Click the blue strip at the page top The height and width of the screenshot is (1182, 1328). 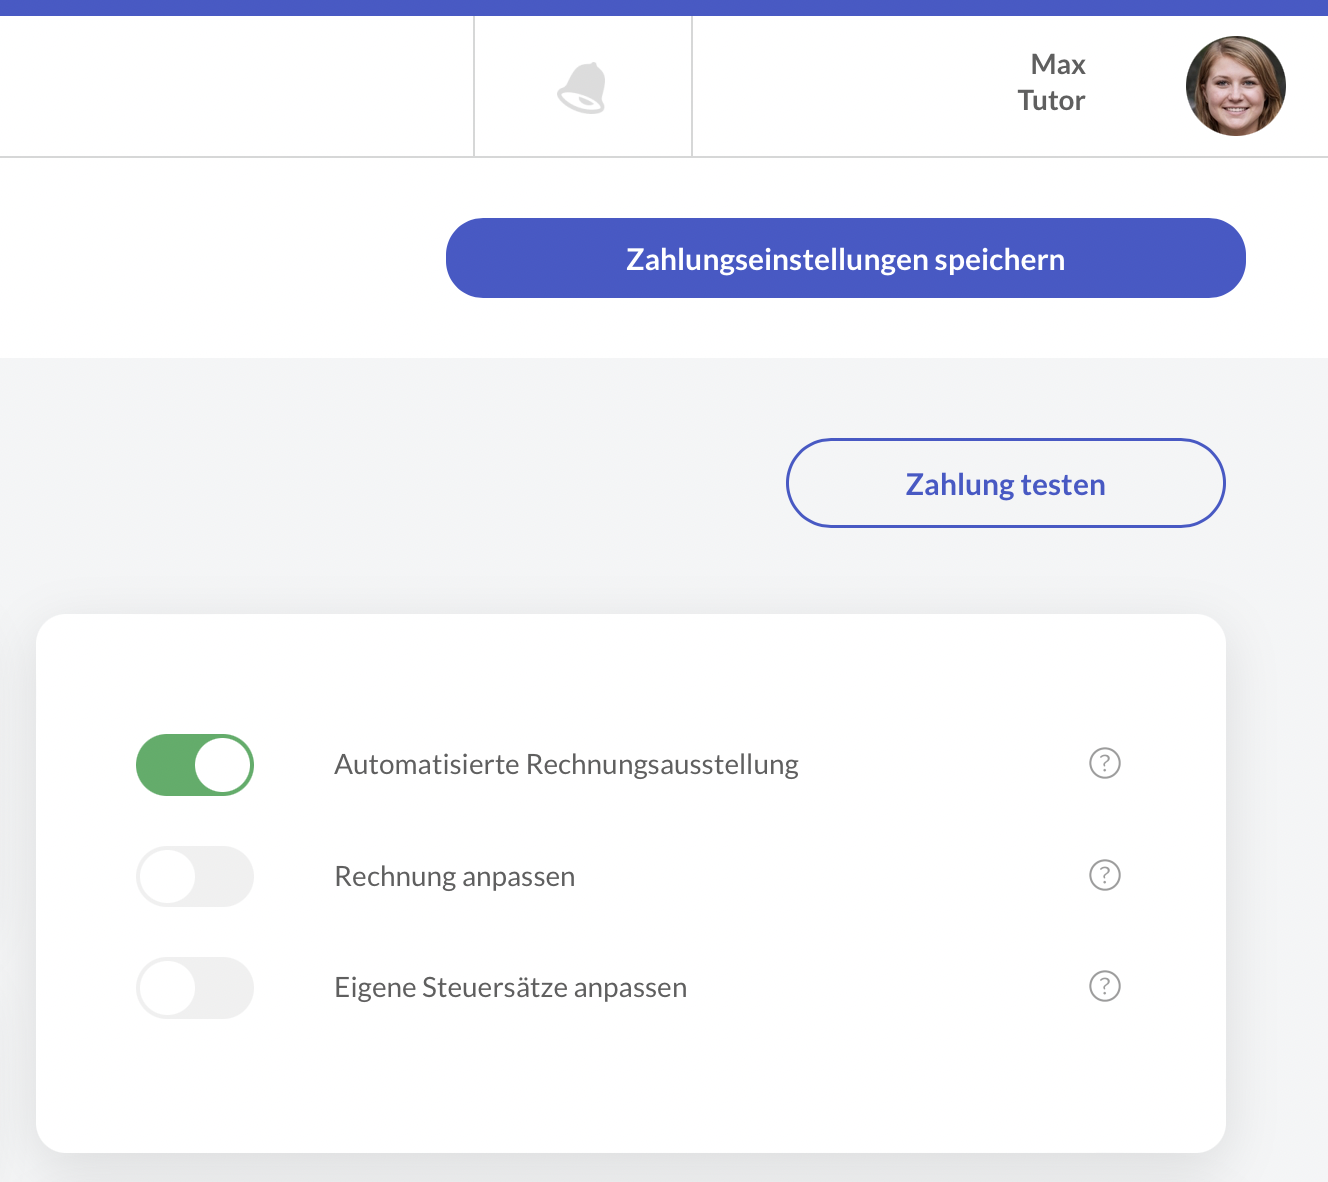[664, 7]
